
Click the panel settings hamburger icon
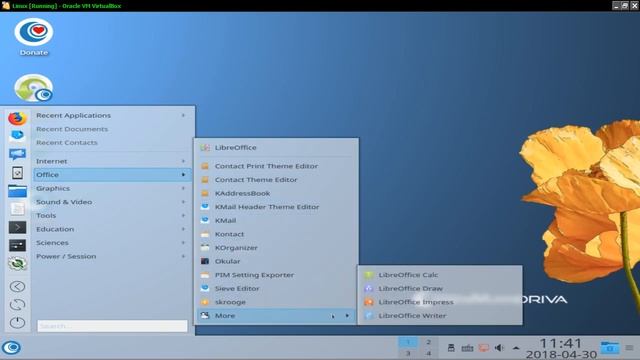click(629, 348)
